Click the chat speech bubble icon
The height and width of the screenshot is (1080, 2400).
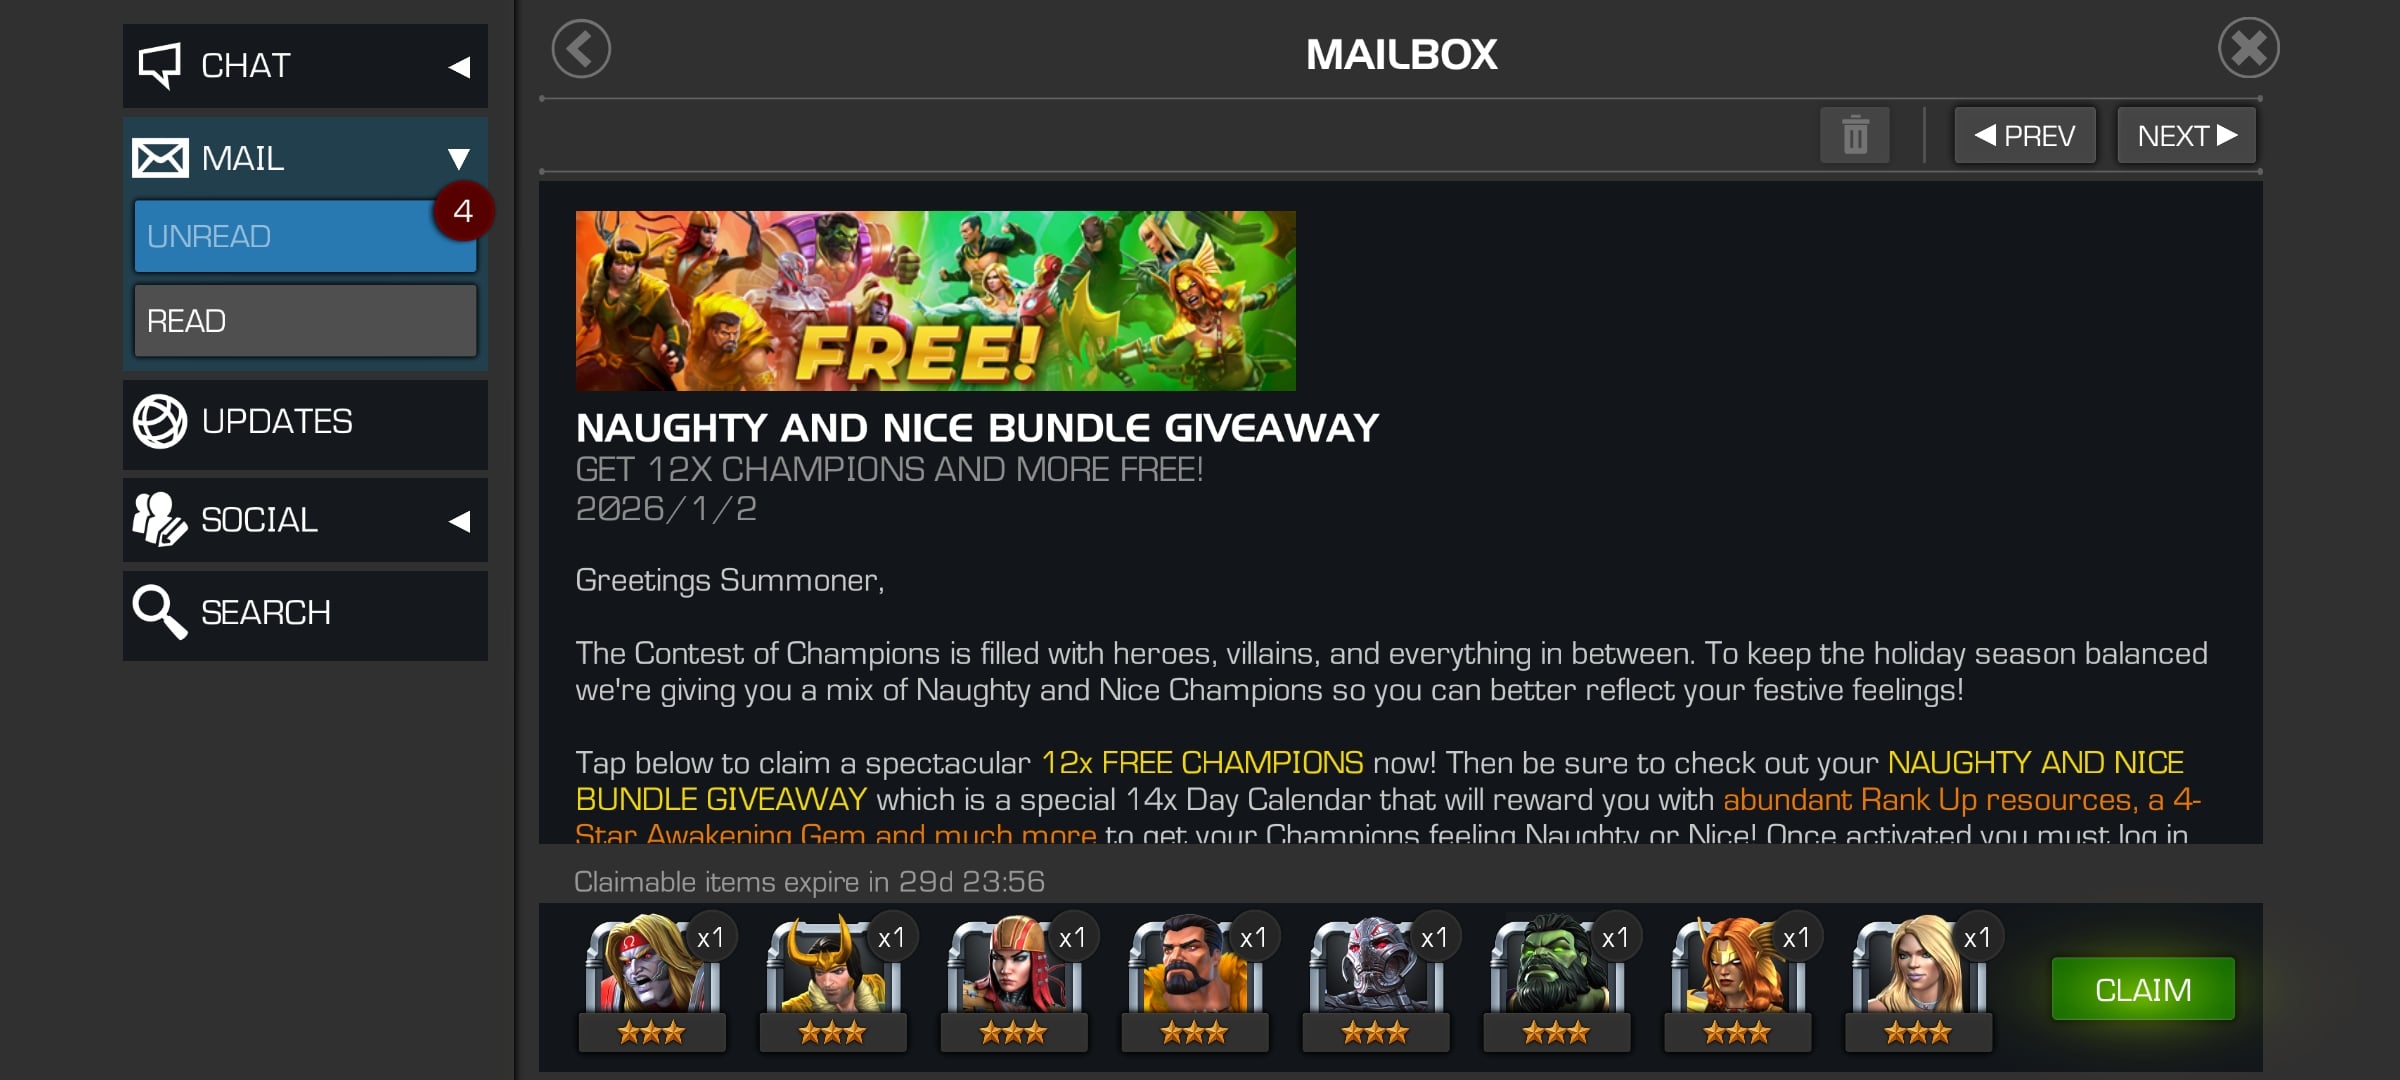tap(160, 66)
